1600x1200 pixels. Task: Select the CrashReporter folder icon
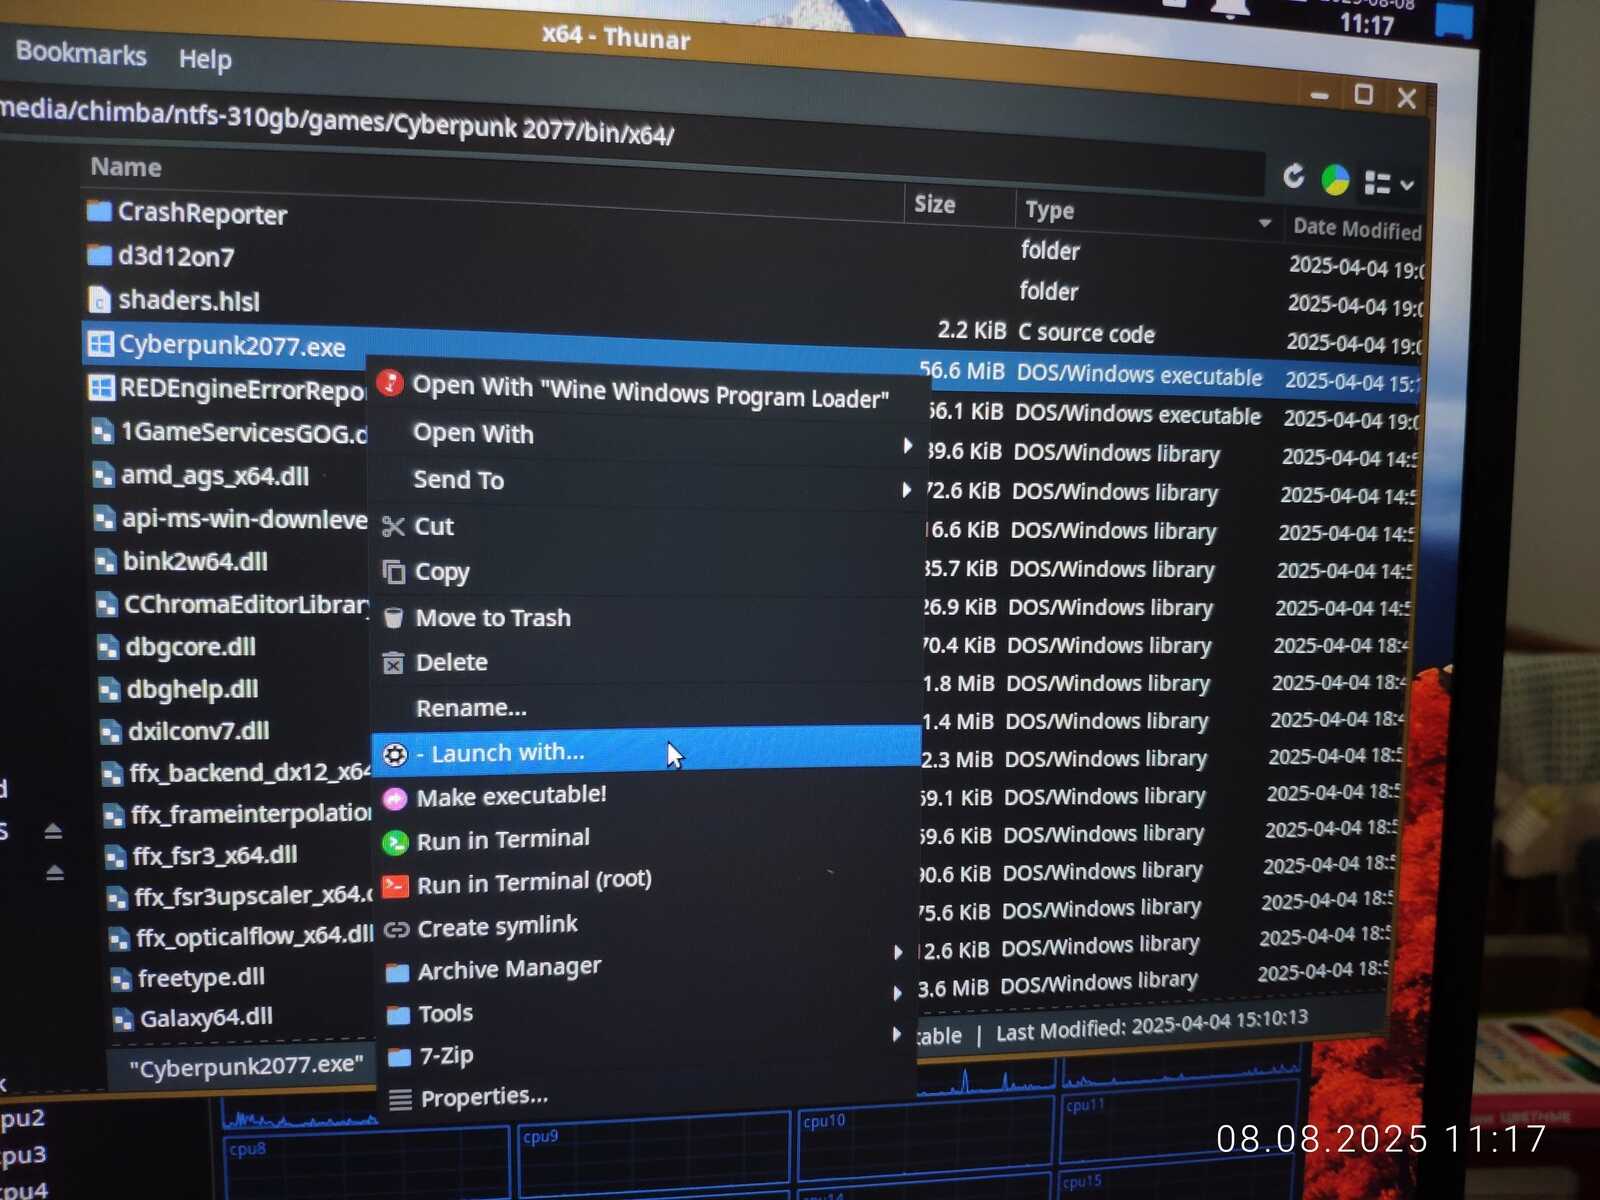point(99,211)
